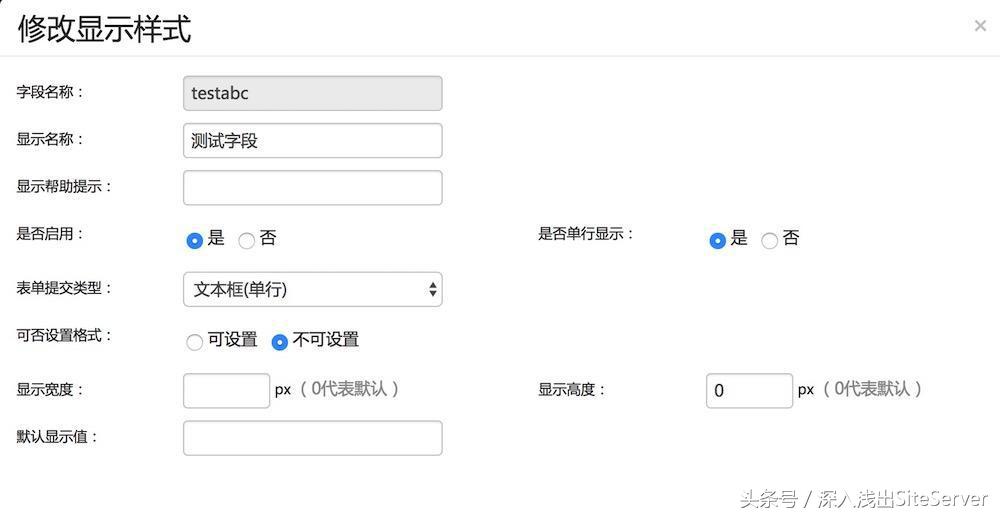Screen dimensions: 1000x516
Task: Open the 表单提交类型 dropdown
Action: pyautogui.click(x=312, y=290)
